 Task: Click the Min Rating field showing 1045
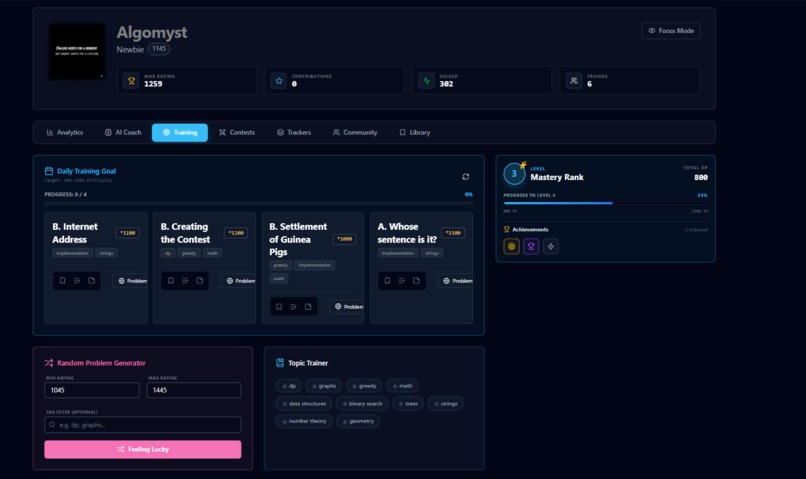pos(91,390)
